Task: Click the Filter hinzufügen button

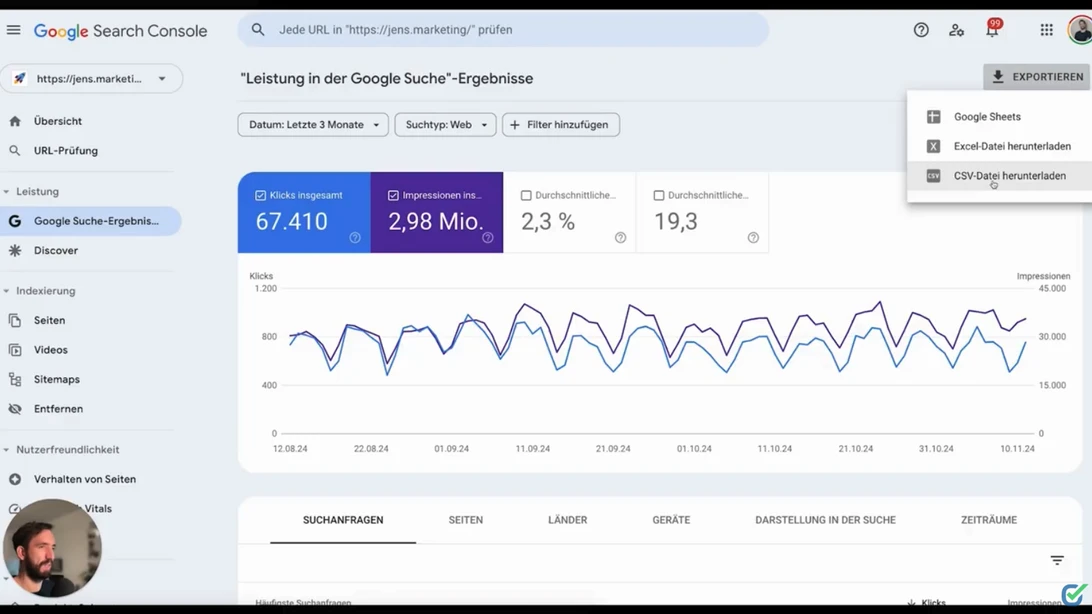Action: (560, 125)
